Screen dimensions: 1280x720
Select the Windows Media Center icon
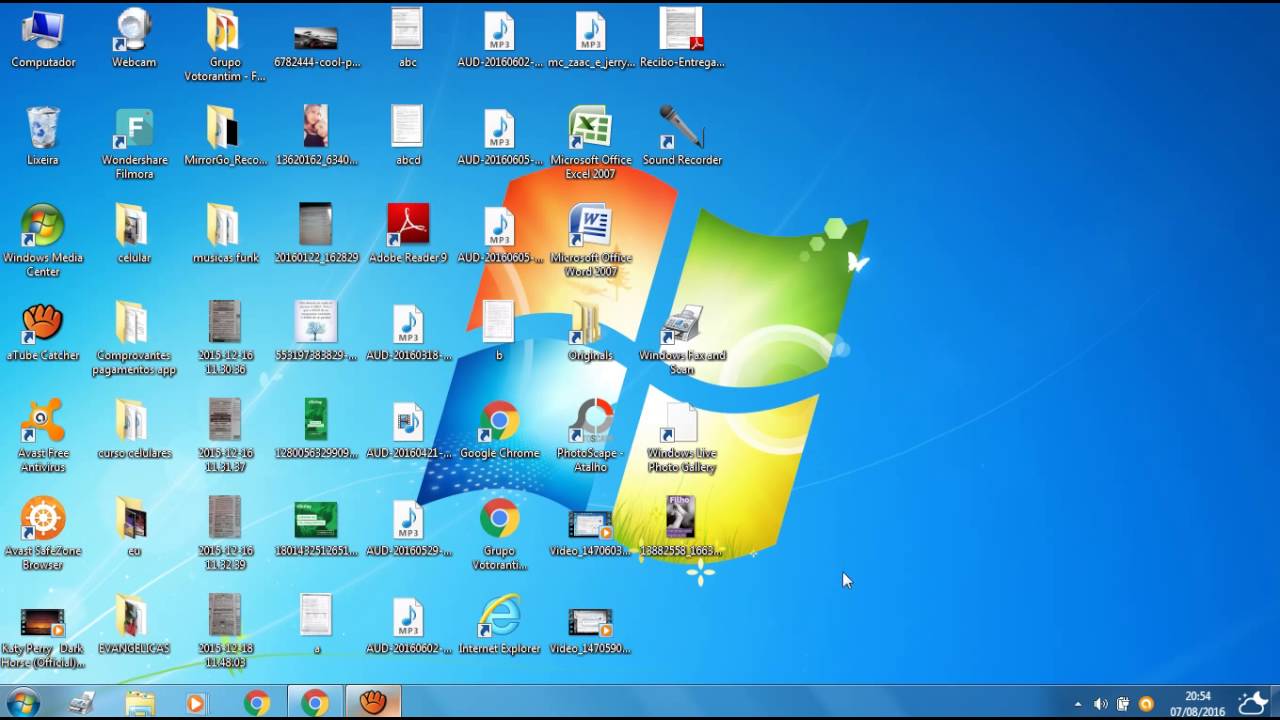click(43, 240)
